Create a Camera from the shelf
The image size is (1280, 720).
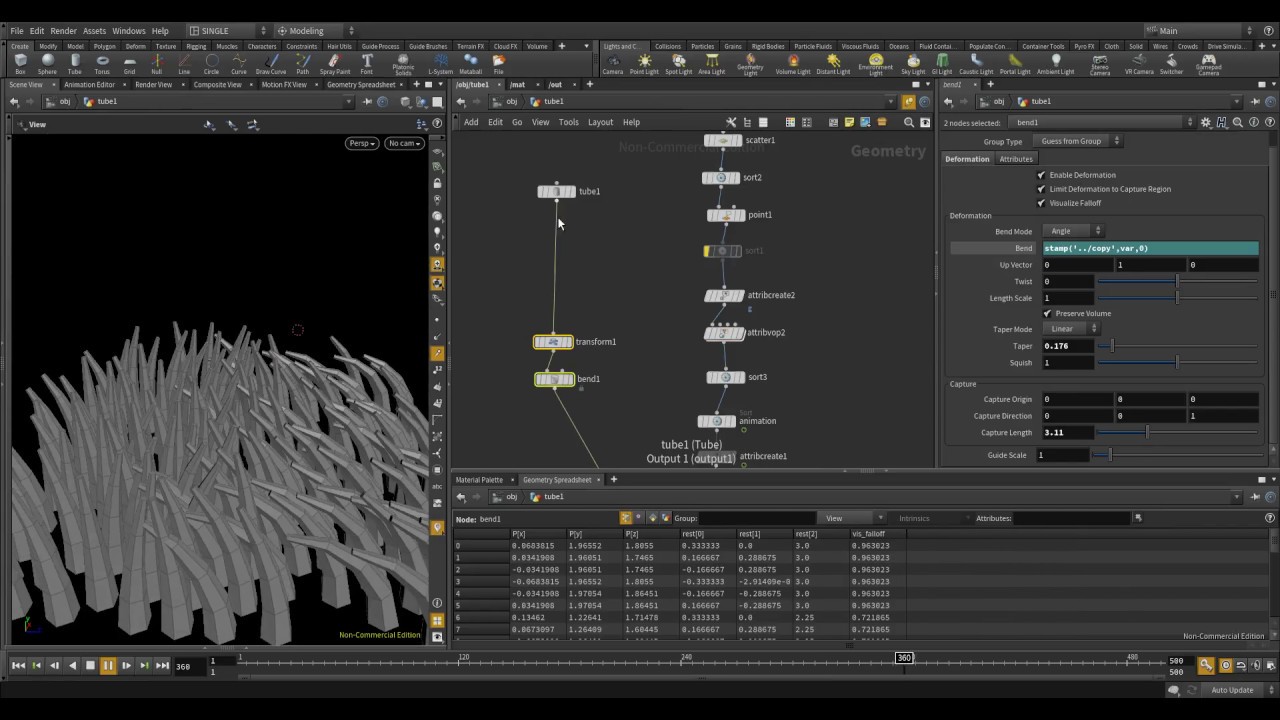[612, 64]
